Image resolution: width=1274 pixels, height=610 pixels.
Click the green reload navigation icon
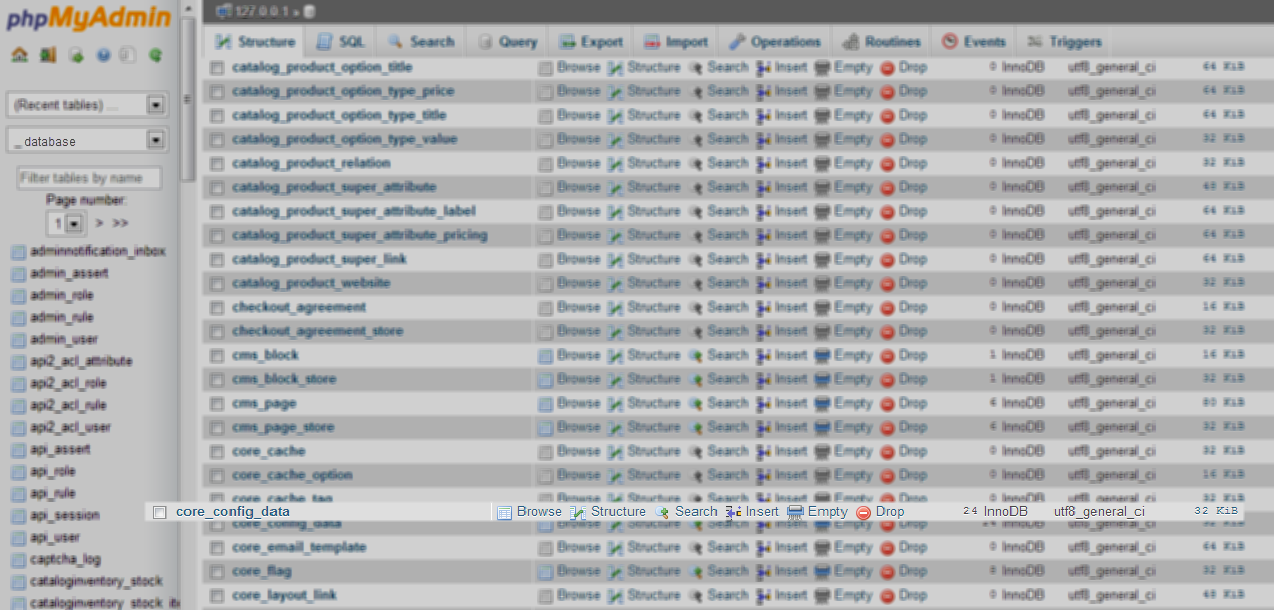(155, 55)
